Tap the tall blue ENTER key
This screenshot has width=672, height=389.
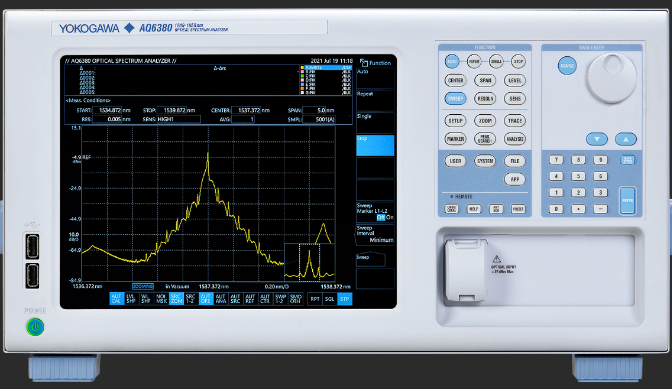(x=628, y=200)
